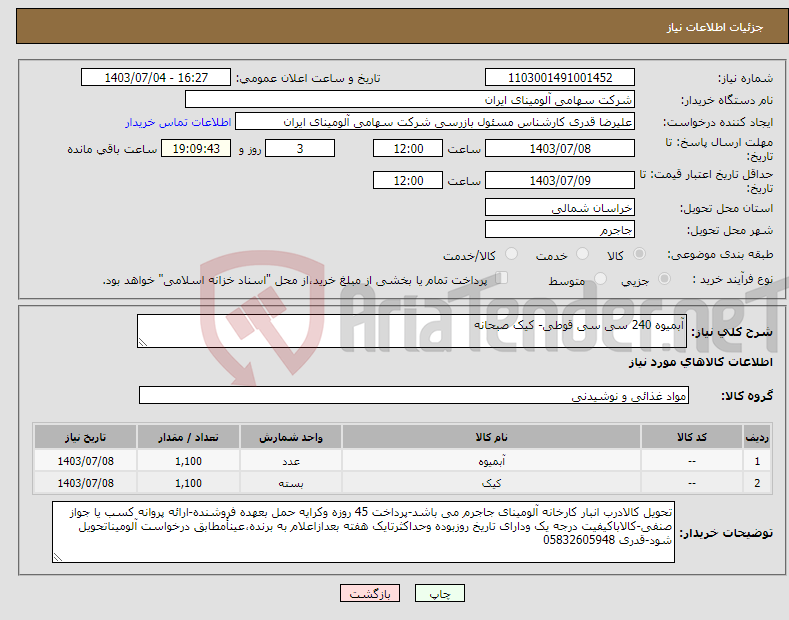The image size is (789, 620).
Task: Click the delivery city field جاجرم
Action: click(560, 229)
